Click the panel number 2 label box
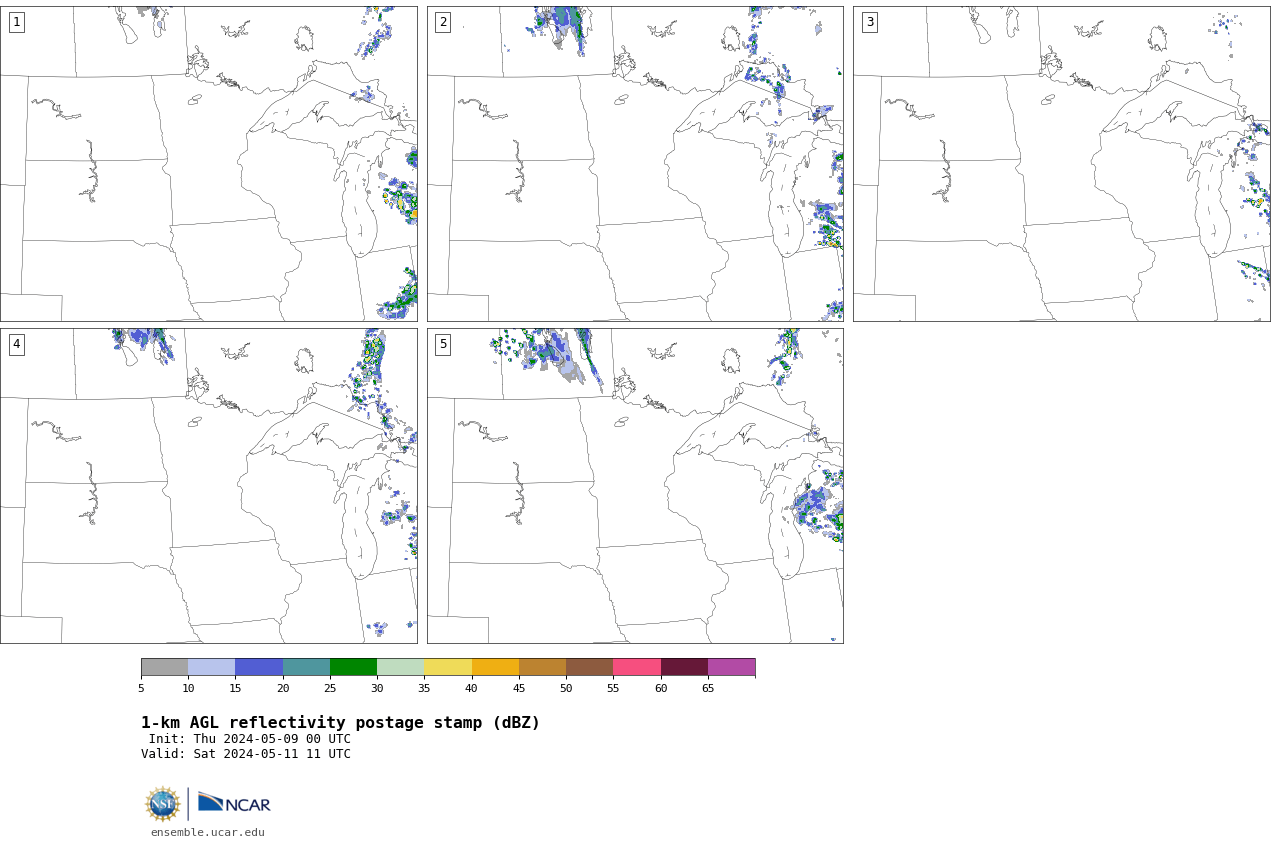This screenshot has width=1280, height=844. tap(443, 22)
